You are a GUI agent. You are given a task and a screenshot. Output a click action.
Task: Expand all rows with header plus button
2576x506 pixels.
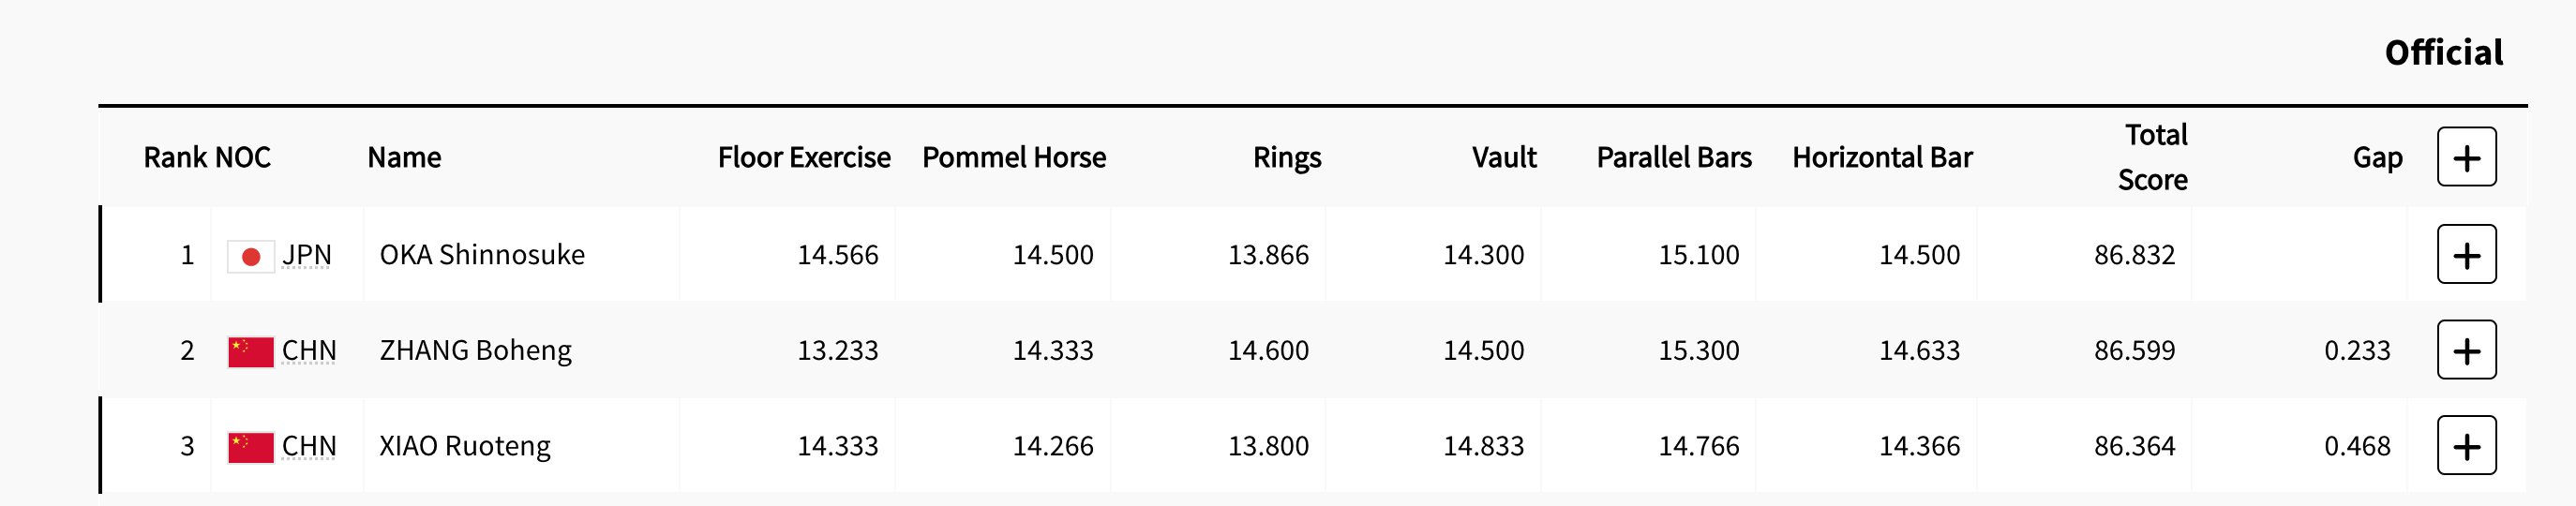[x=2466, y=157]
